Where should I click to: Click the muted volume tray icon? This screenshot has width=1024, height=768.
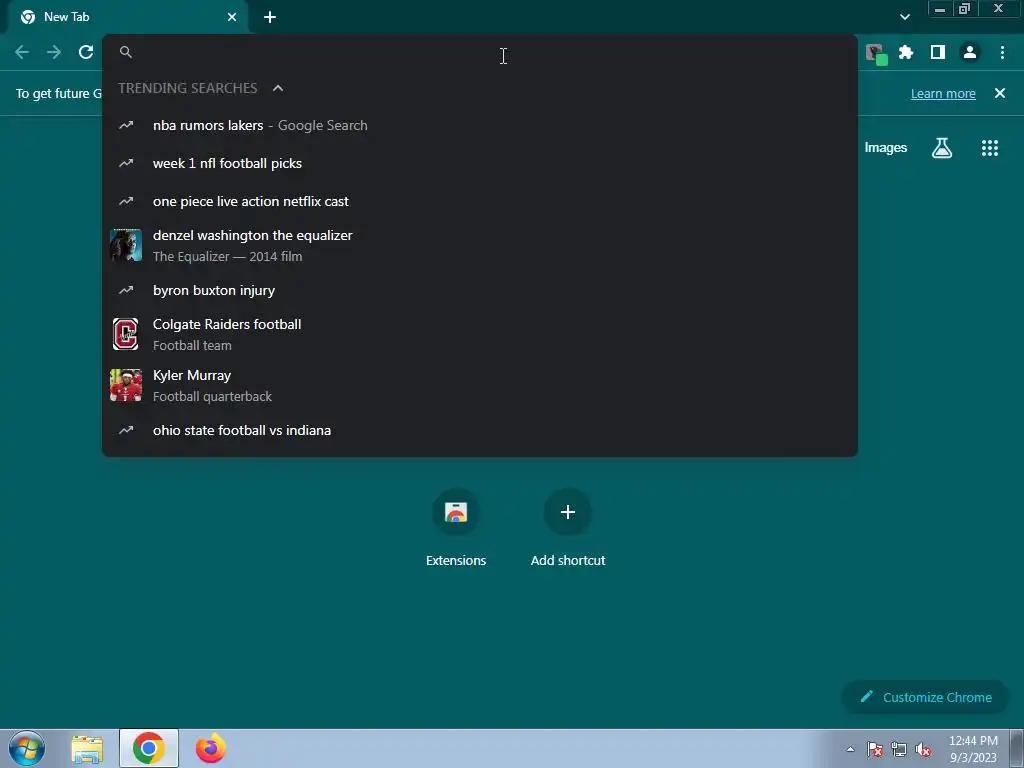[923, 749]
